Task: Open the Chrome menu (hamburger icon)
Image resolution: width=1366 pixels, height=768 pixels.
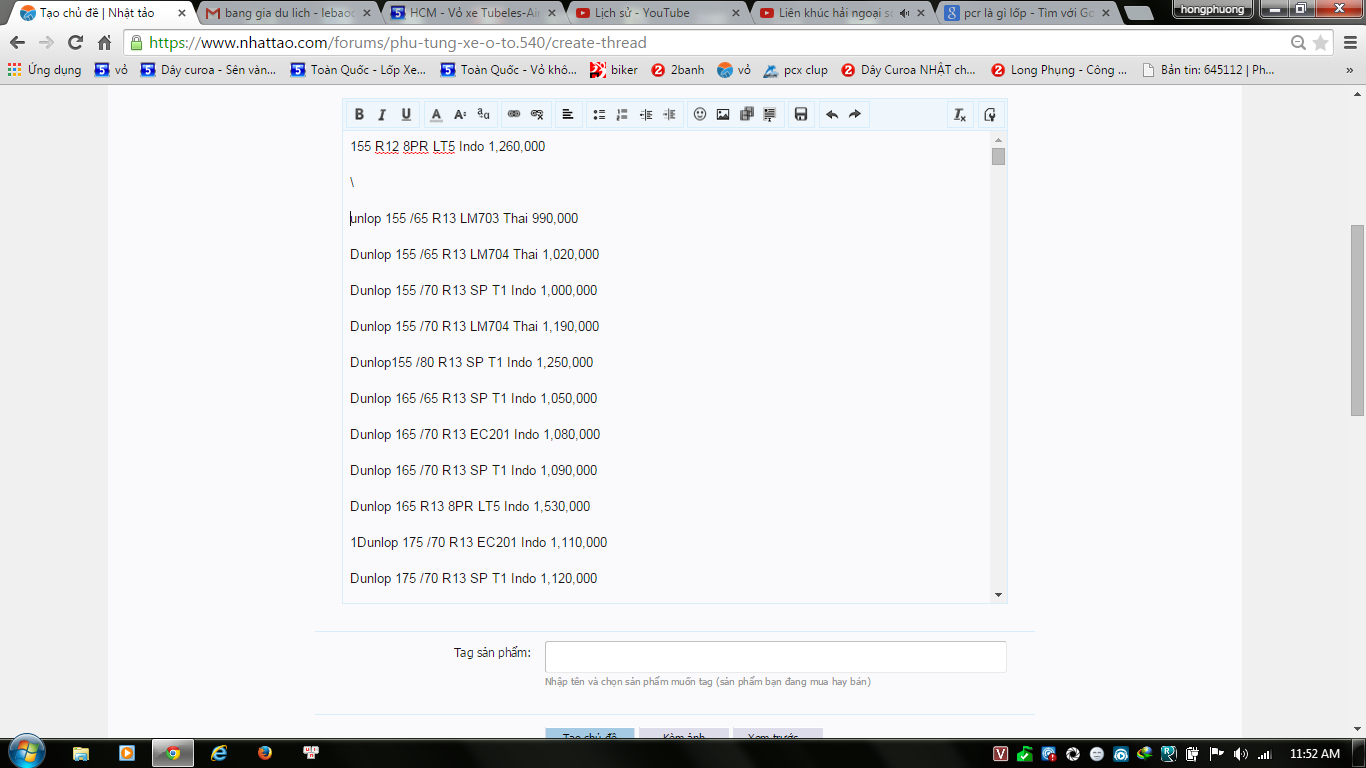Action: click(x=1349, y=43)
